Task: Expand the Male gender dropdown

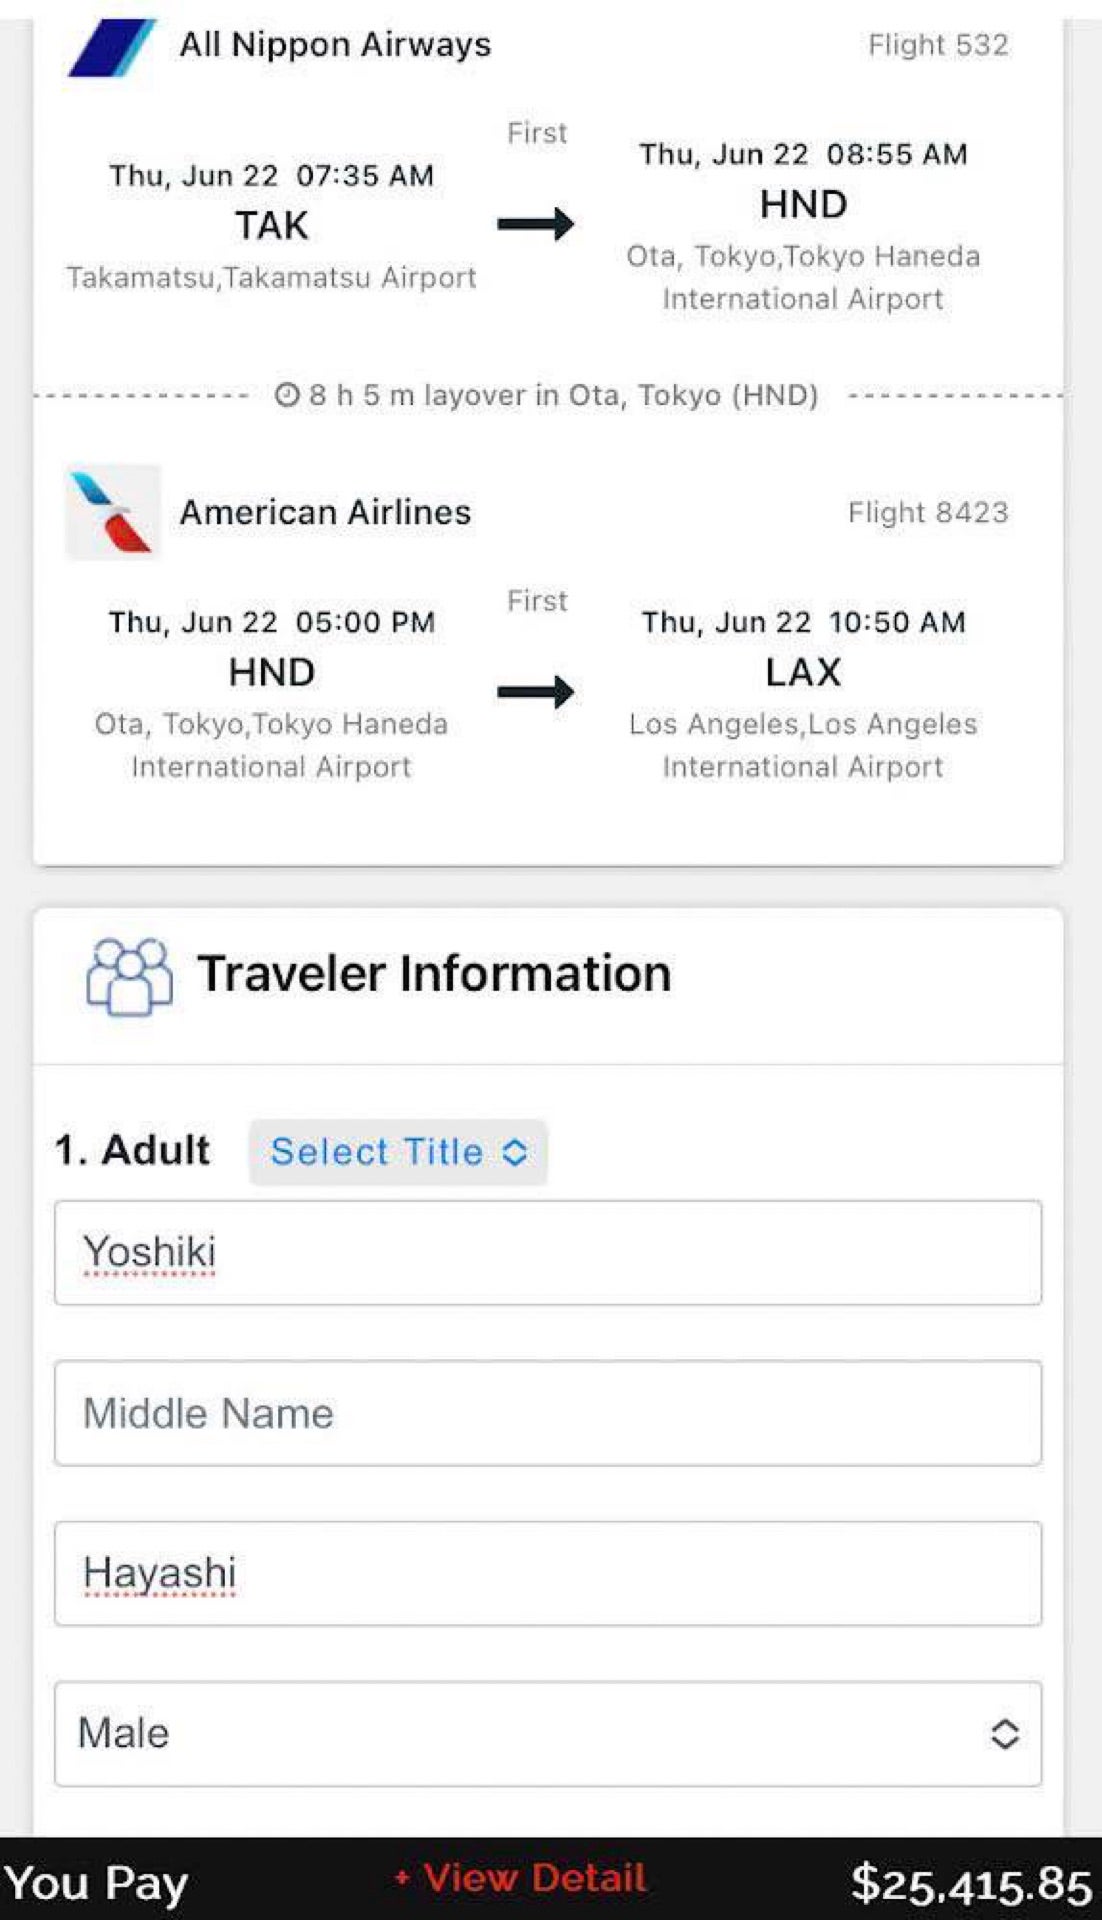Action: 547,1733
